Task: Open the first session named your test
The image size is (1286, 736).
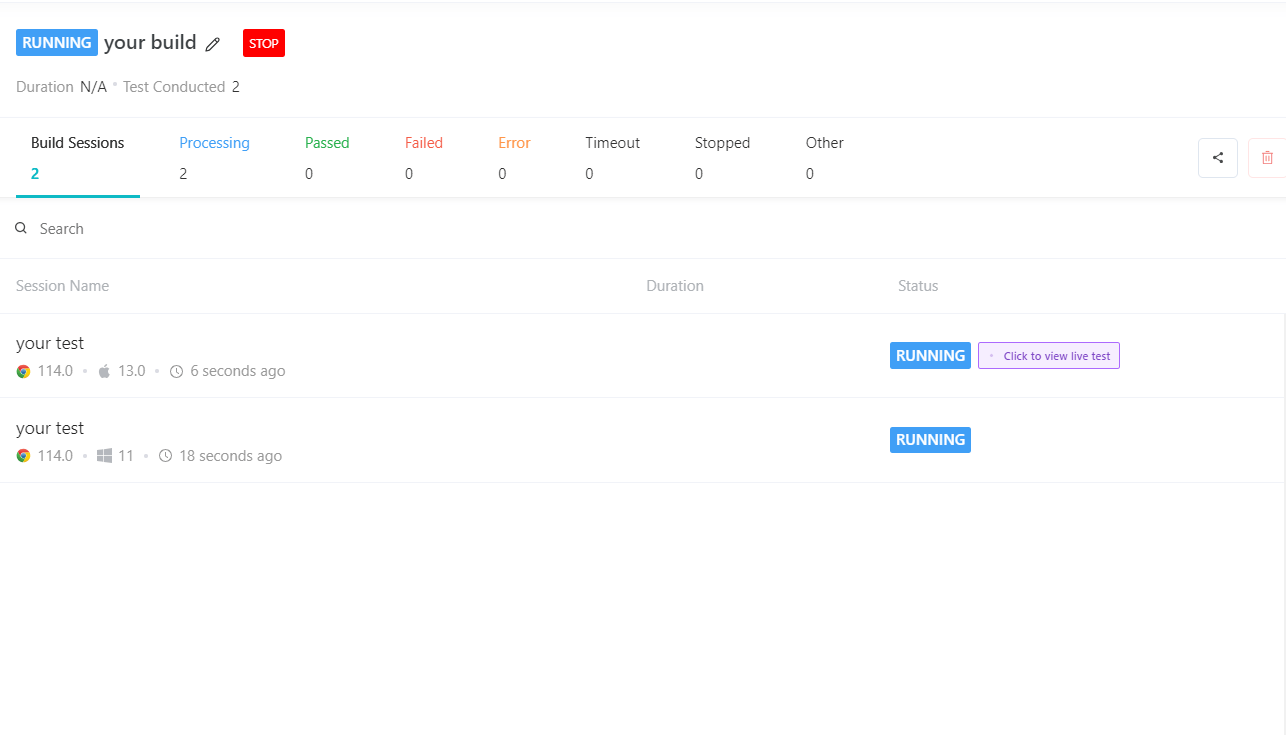Action: [50, 343]
